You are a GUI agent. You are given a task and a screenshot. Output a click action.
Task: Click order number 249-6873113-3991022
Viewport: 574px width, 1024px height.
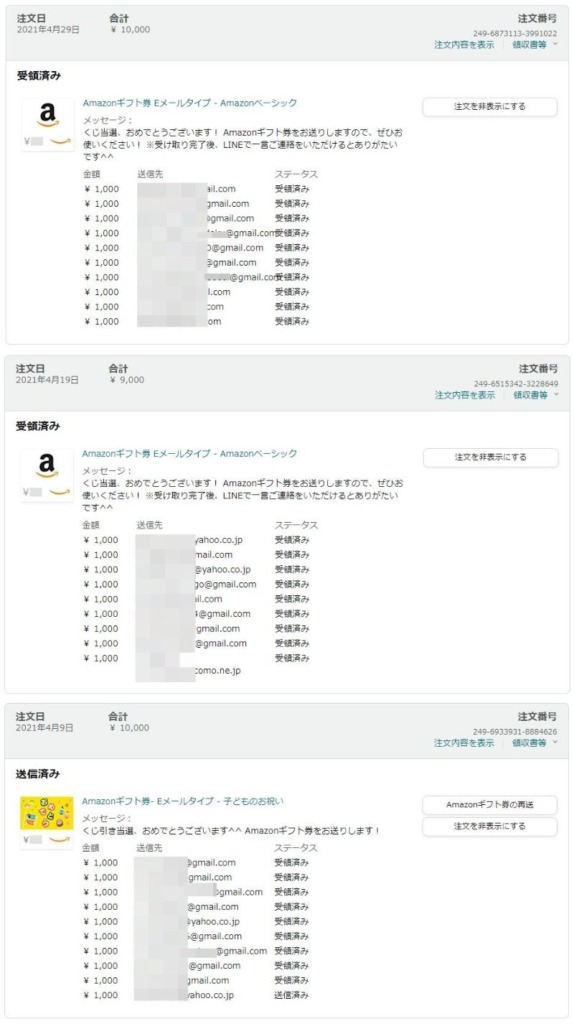coord(515,33)
